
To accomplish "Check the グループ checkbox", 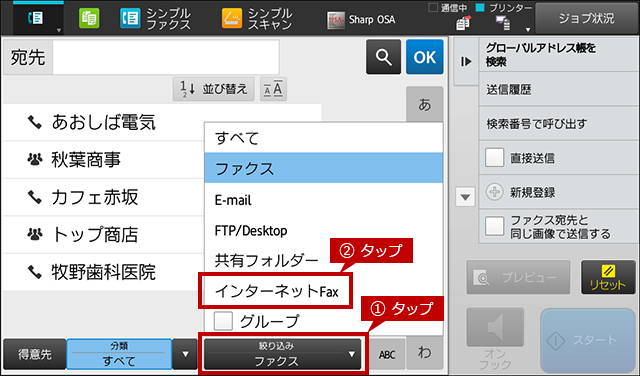I will (x=223, y=321).
